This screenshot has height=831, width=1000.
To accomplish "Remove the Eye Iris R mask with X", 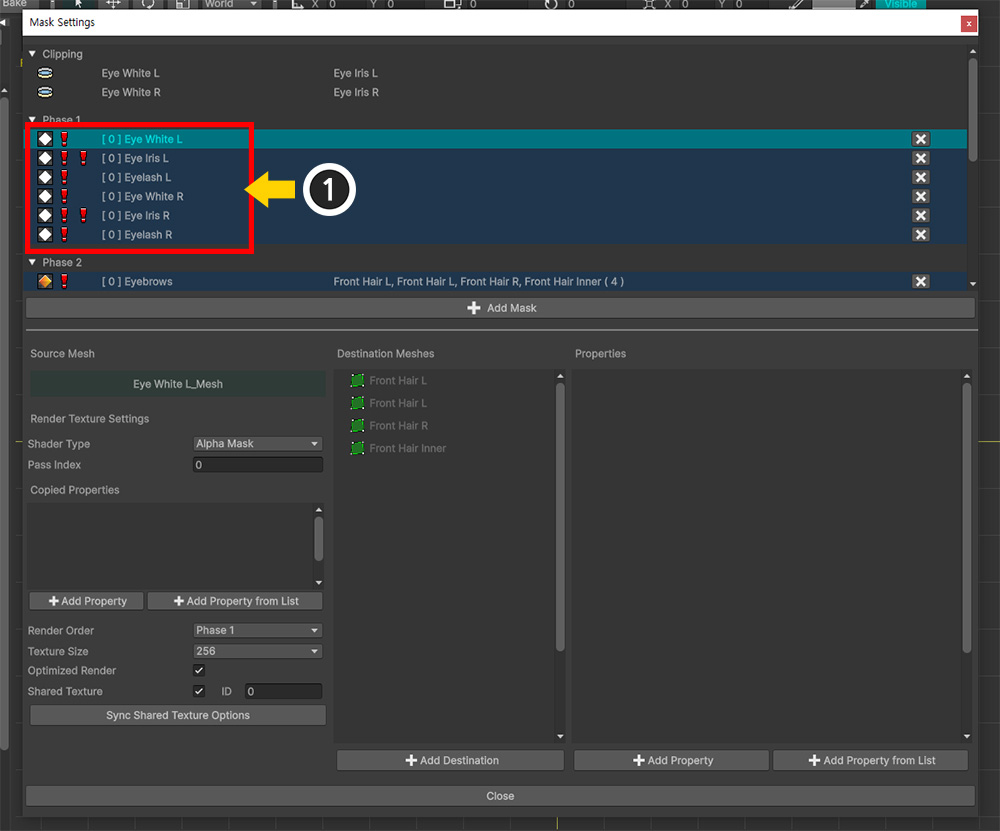I will 920,216.
